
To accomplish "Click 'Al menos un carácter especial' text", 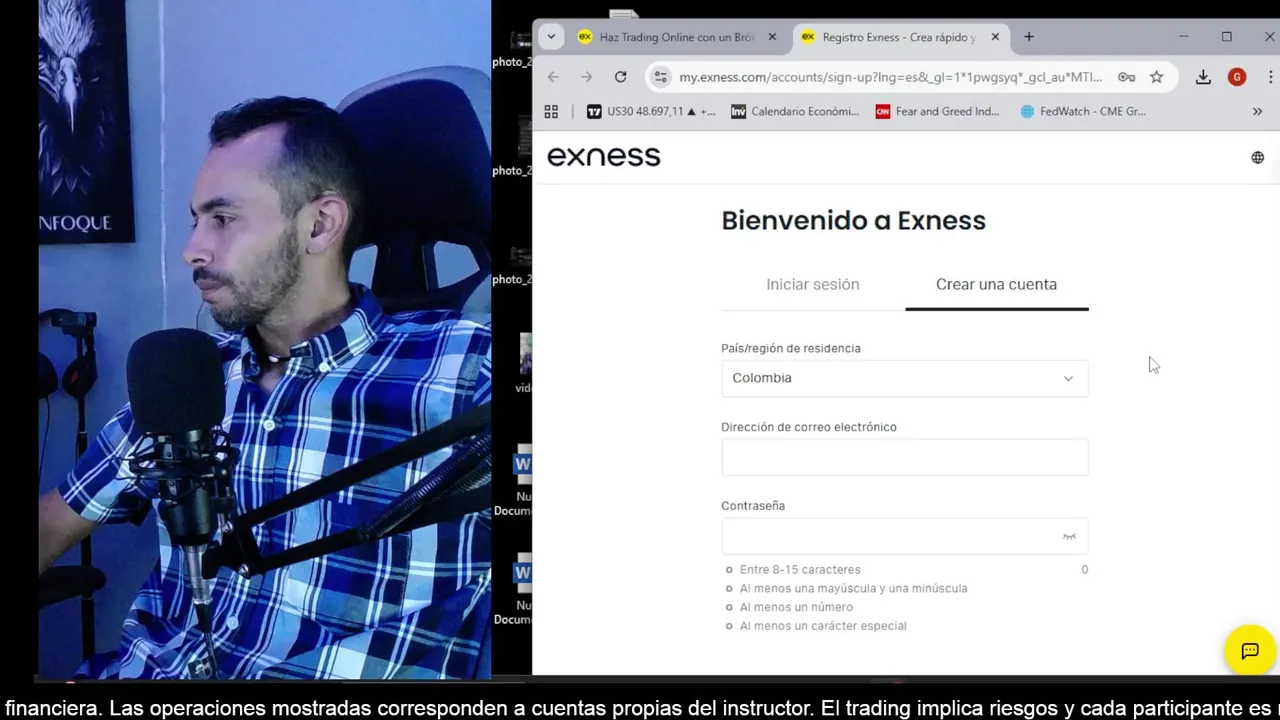I will (823, 626).
